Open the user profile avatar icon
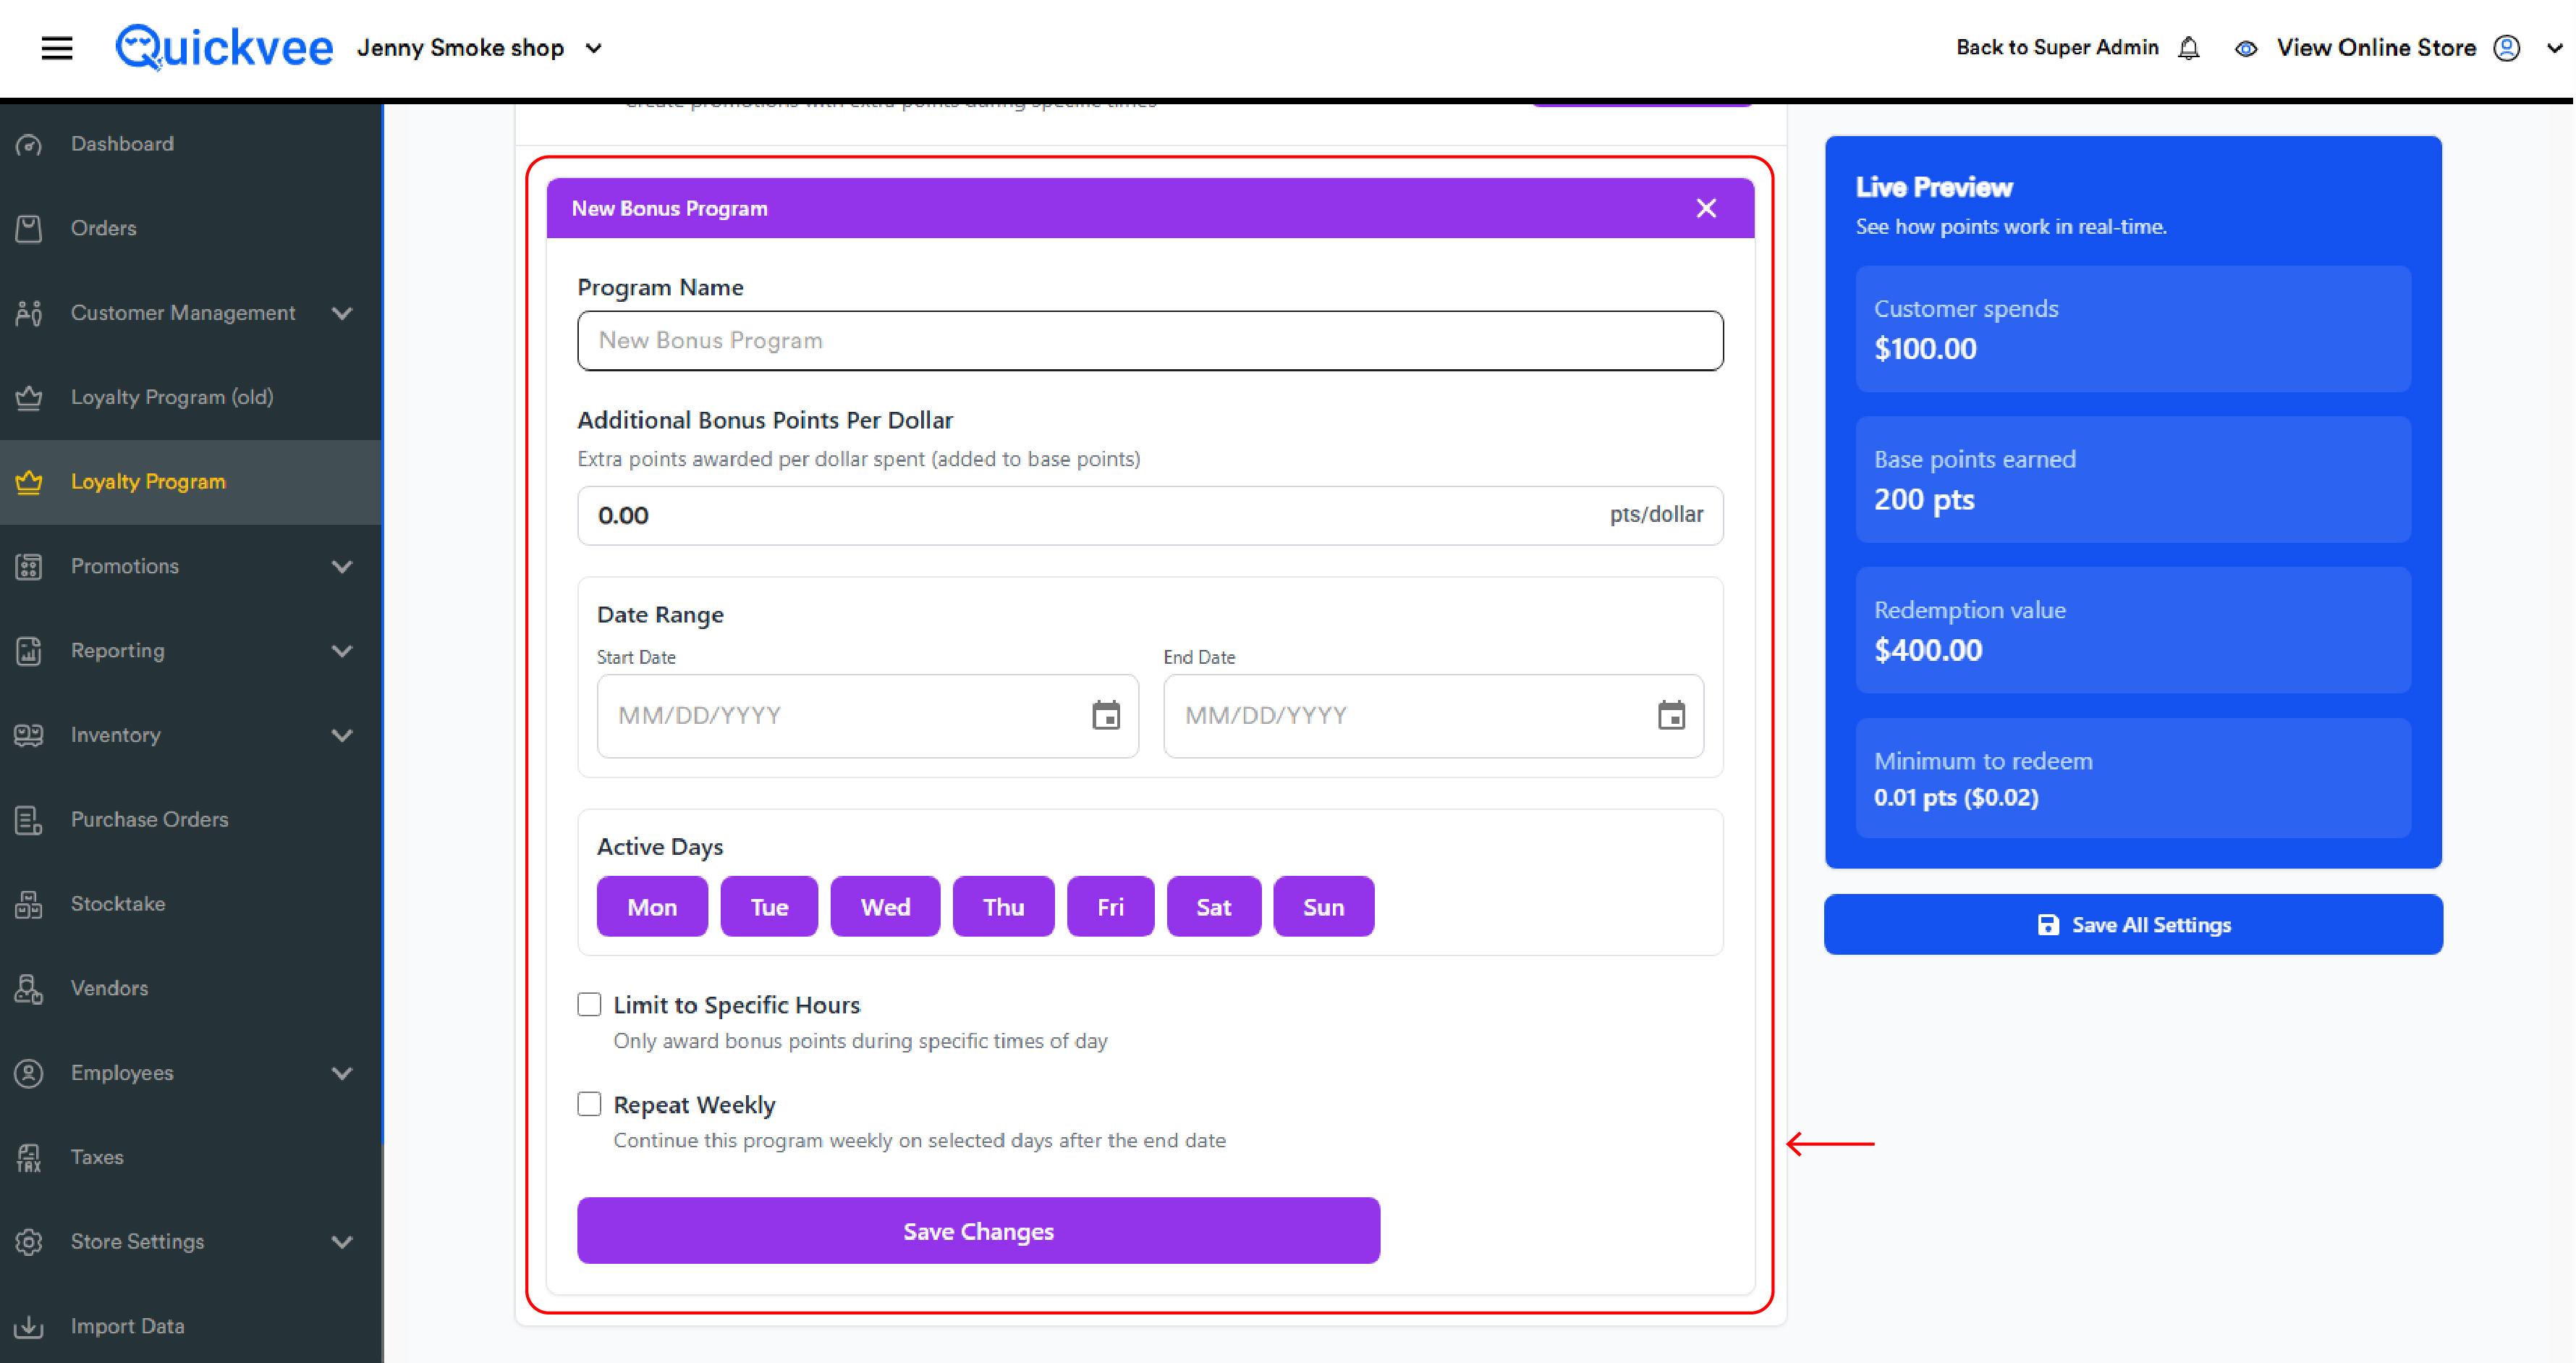 pyautogui.click(x=2507, y=48)
